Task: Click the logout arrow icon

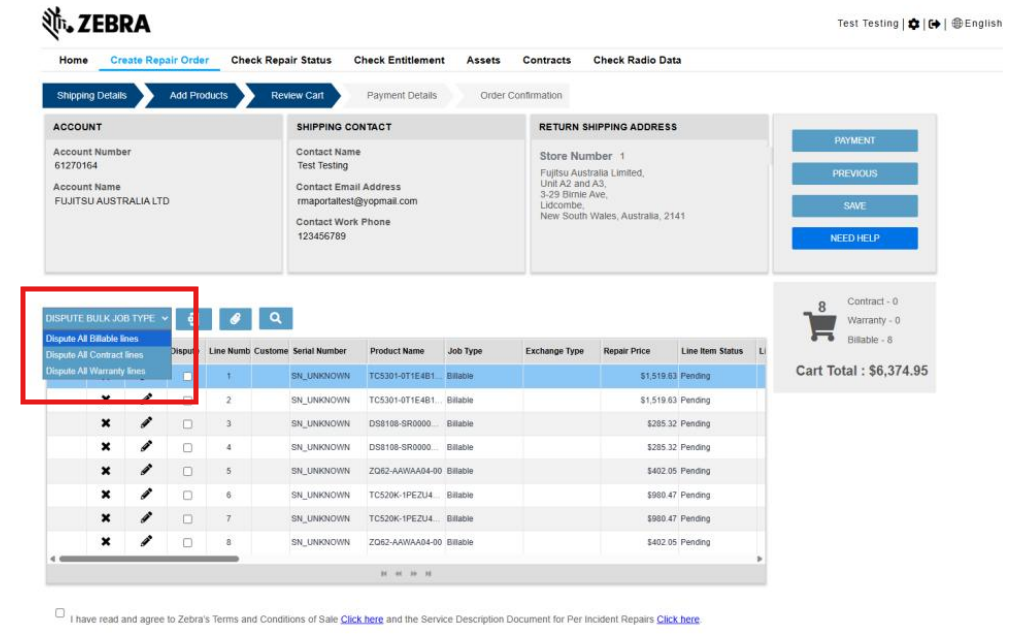Action: pyautogui.click(x=934, y=24)
